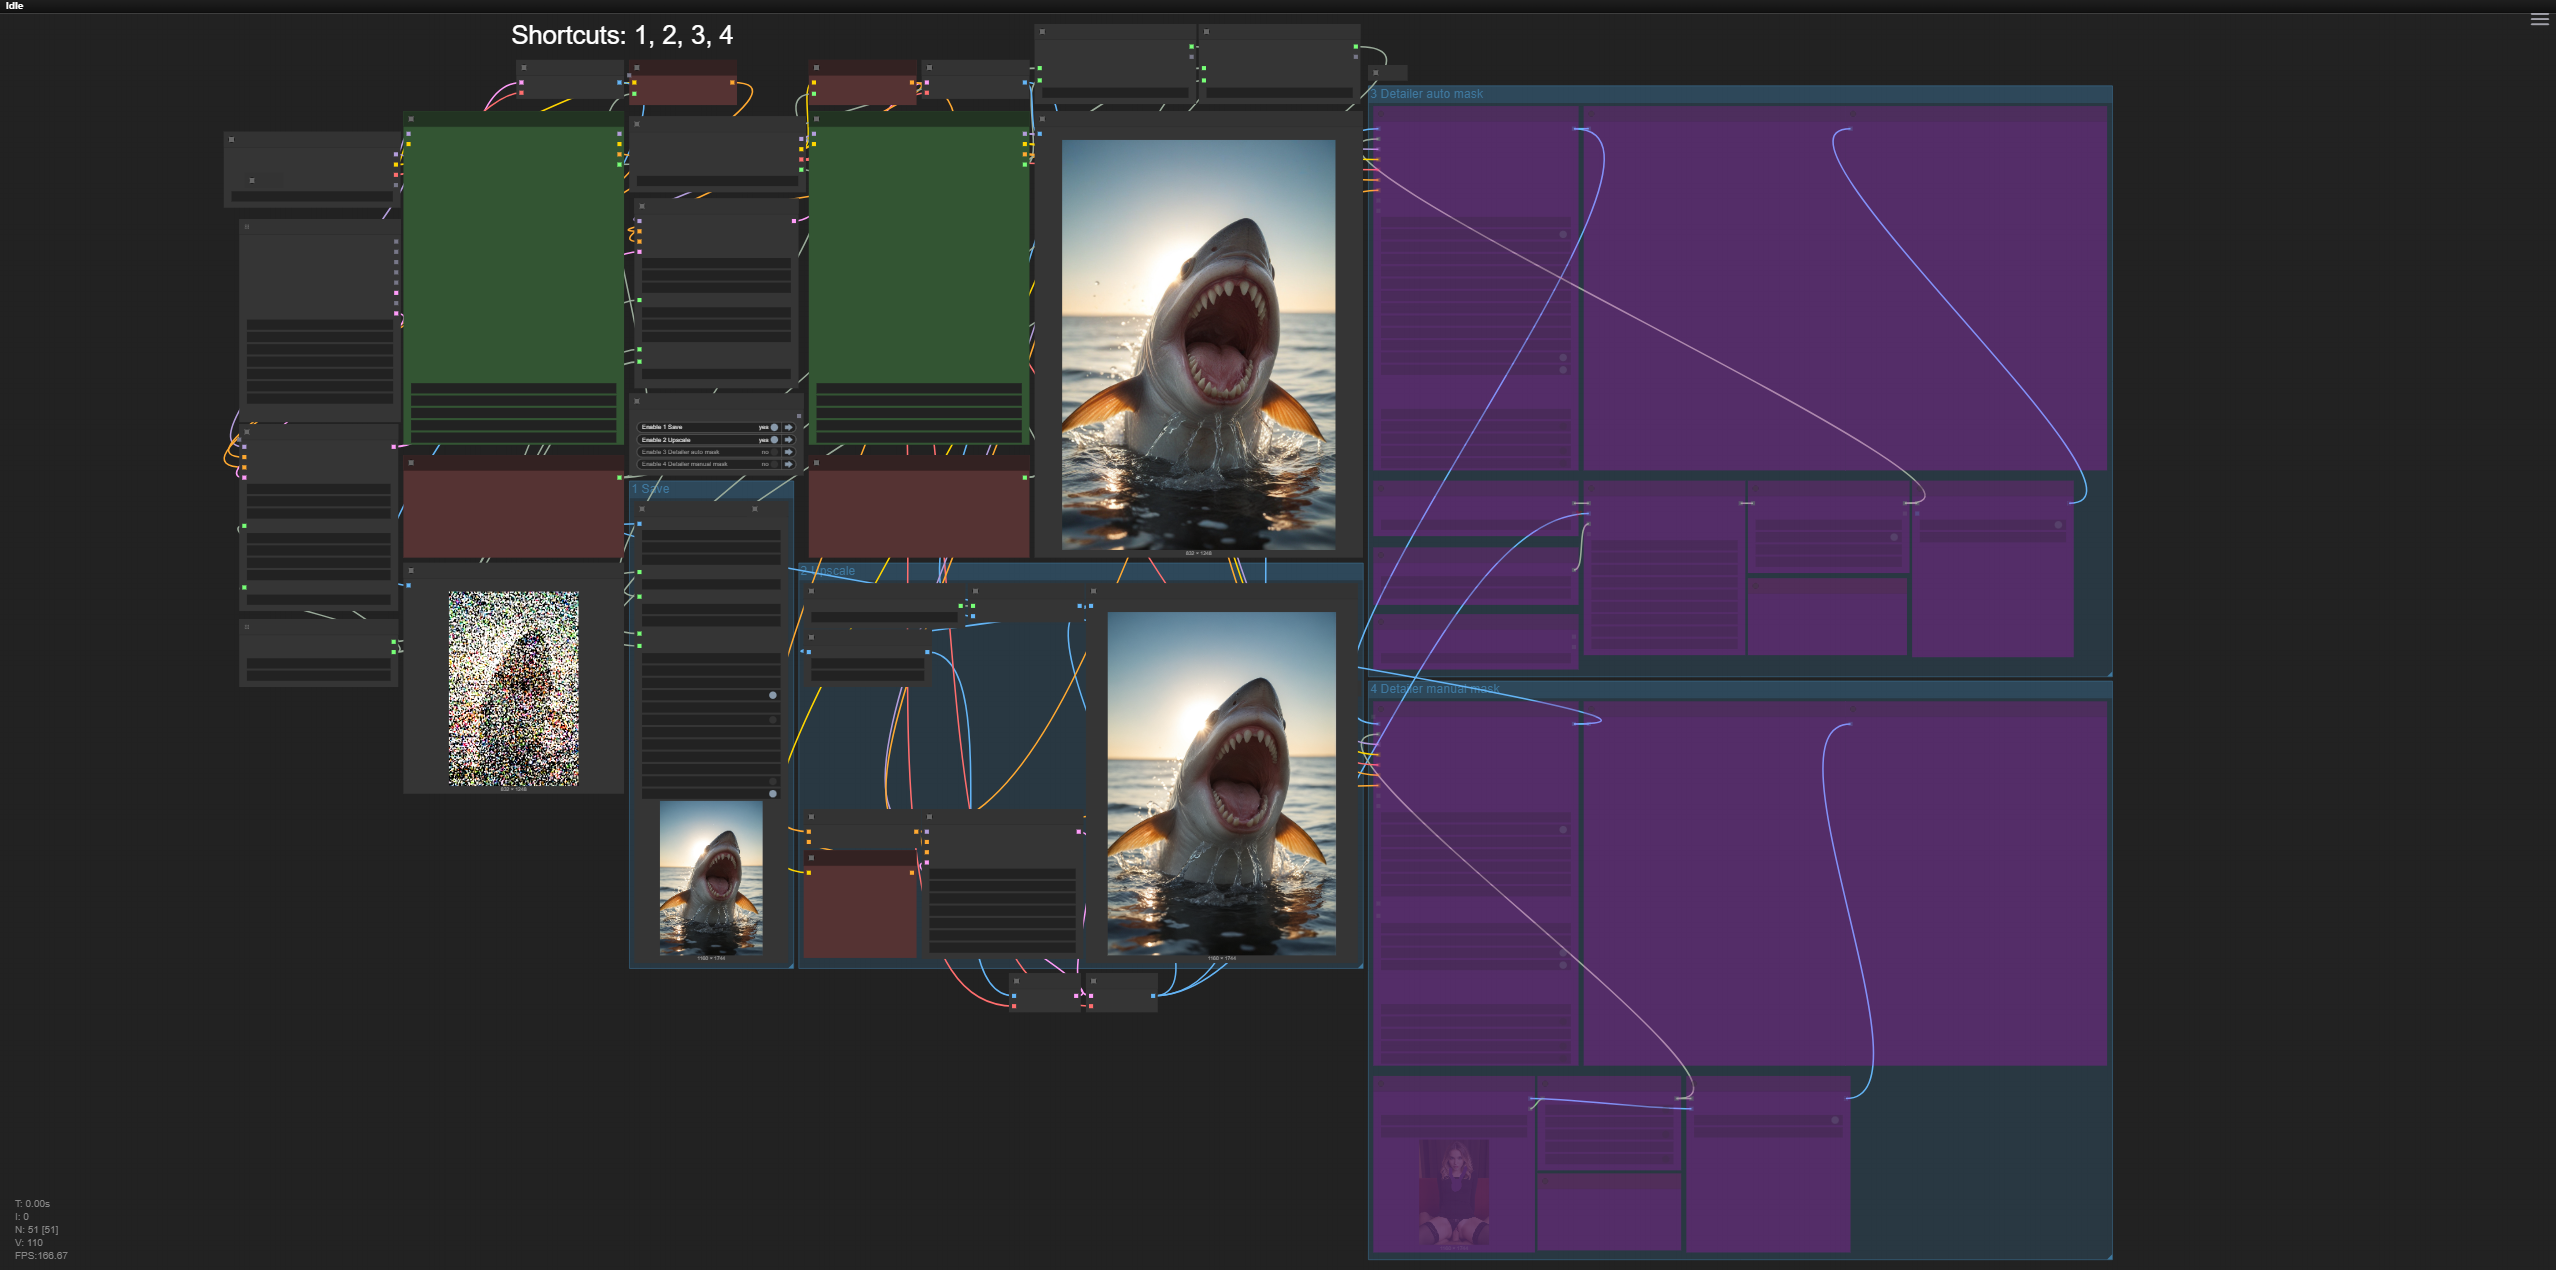The height and width of the screenshot is (1270, 2556).
Task: Select the 1 Save group title
Action: tap(651, 489)
